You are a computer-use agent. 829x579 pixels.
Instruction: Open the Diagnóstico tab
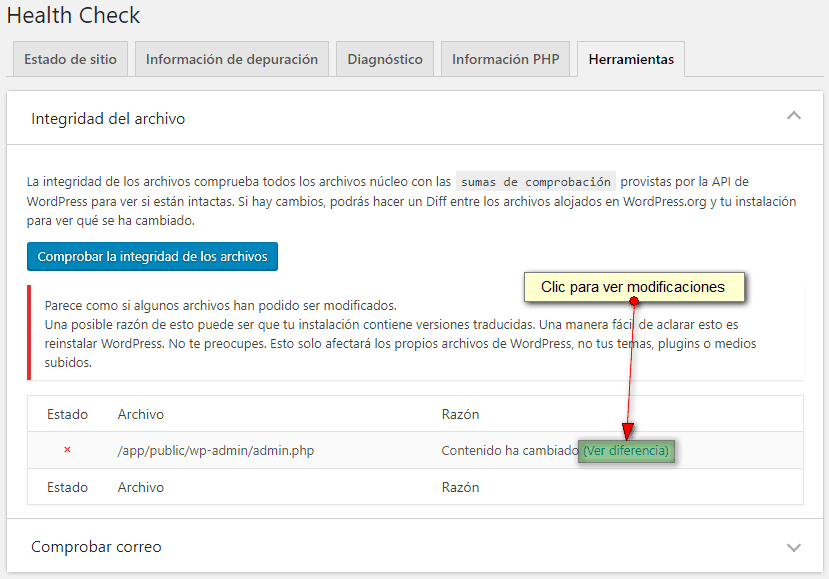(385, 59)
